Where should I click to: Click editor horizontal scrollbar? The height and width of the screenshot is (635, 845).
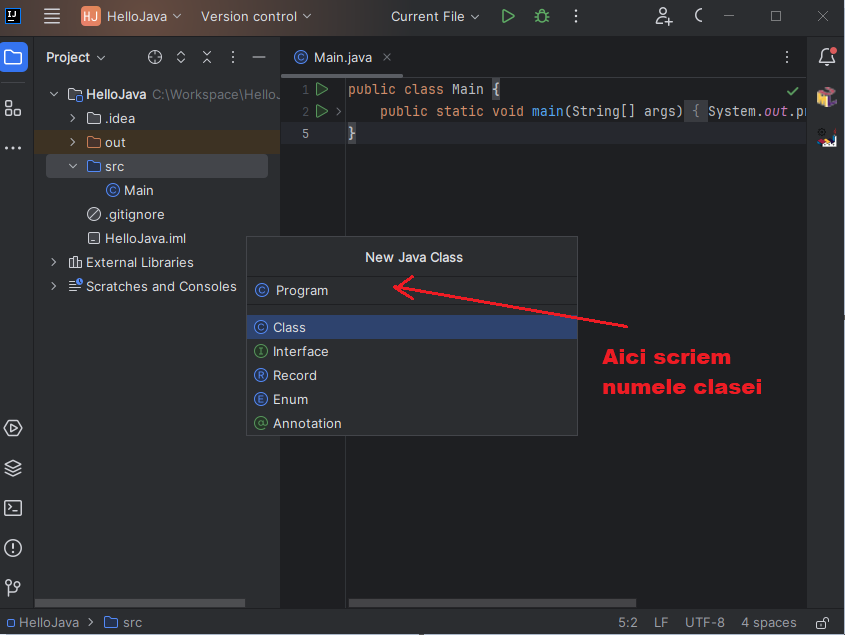point(492,603)
